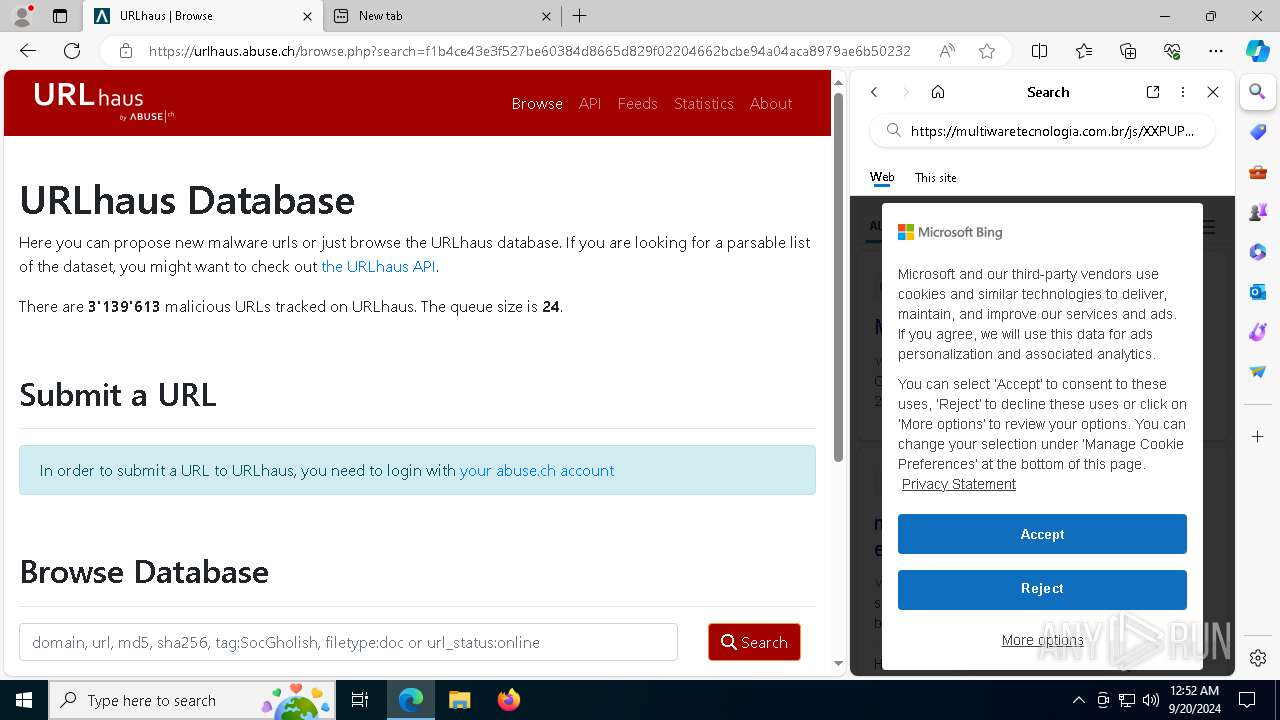This screenshot has height=720, width=1280.
Task: Select This site tab in sidebar
Action: (x=936, y=177)
